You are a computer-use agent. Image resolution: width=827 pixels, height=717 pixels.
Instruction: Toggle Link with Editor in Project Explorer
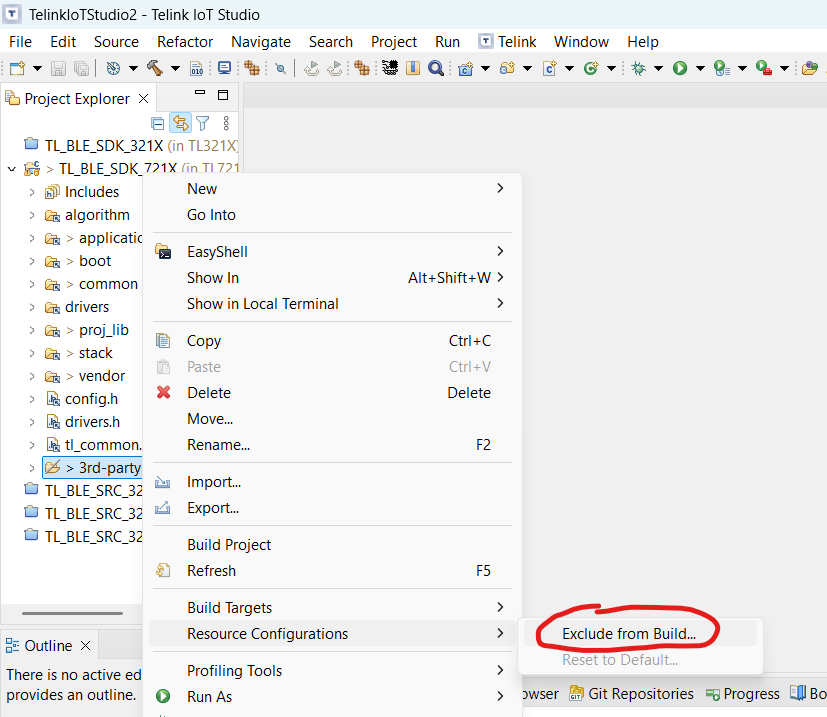click(x=180, y=123)
